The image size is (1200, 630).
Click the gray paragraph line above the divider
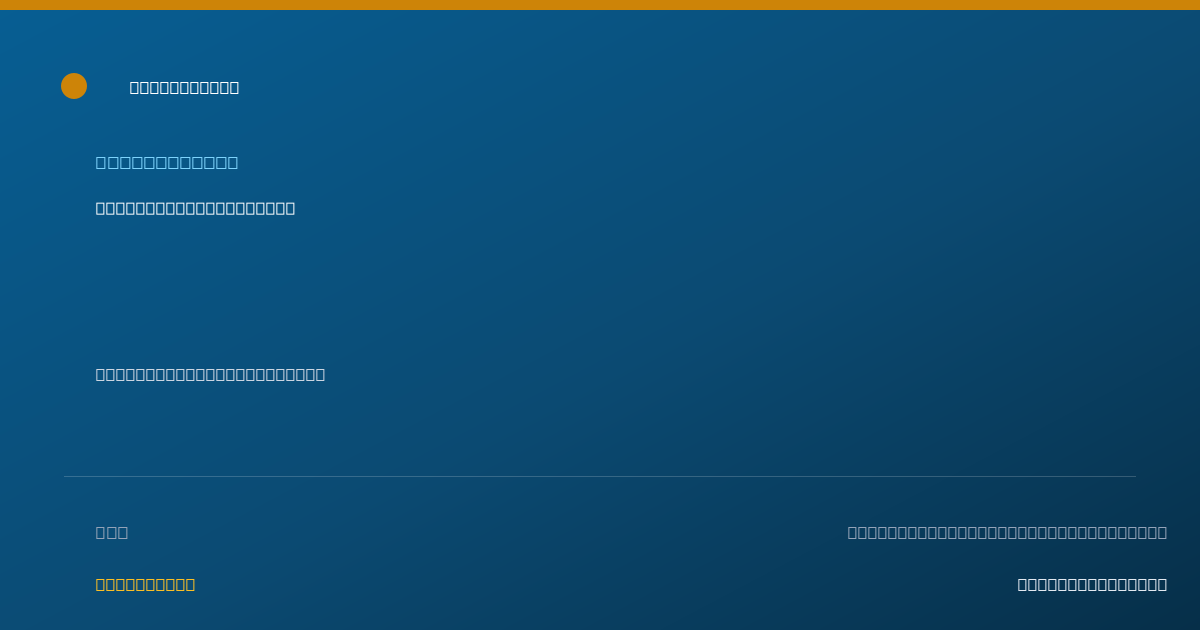click(210, 374)
